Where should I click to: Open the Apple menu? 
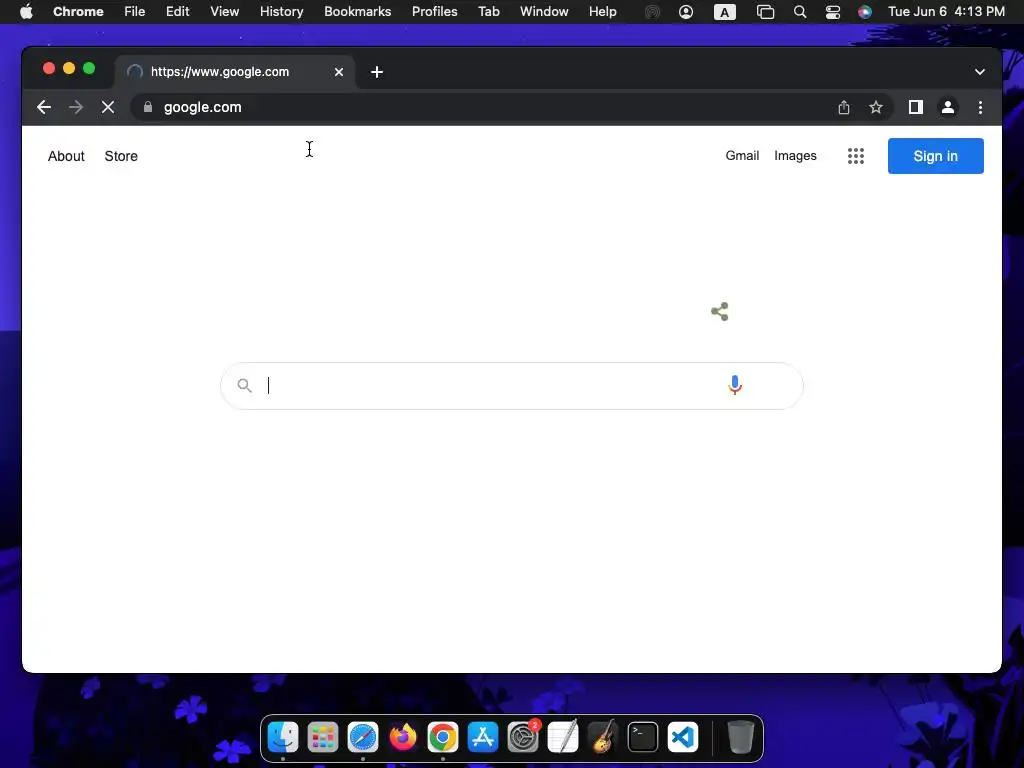pyautogui.click(x=26, y=11)
